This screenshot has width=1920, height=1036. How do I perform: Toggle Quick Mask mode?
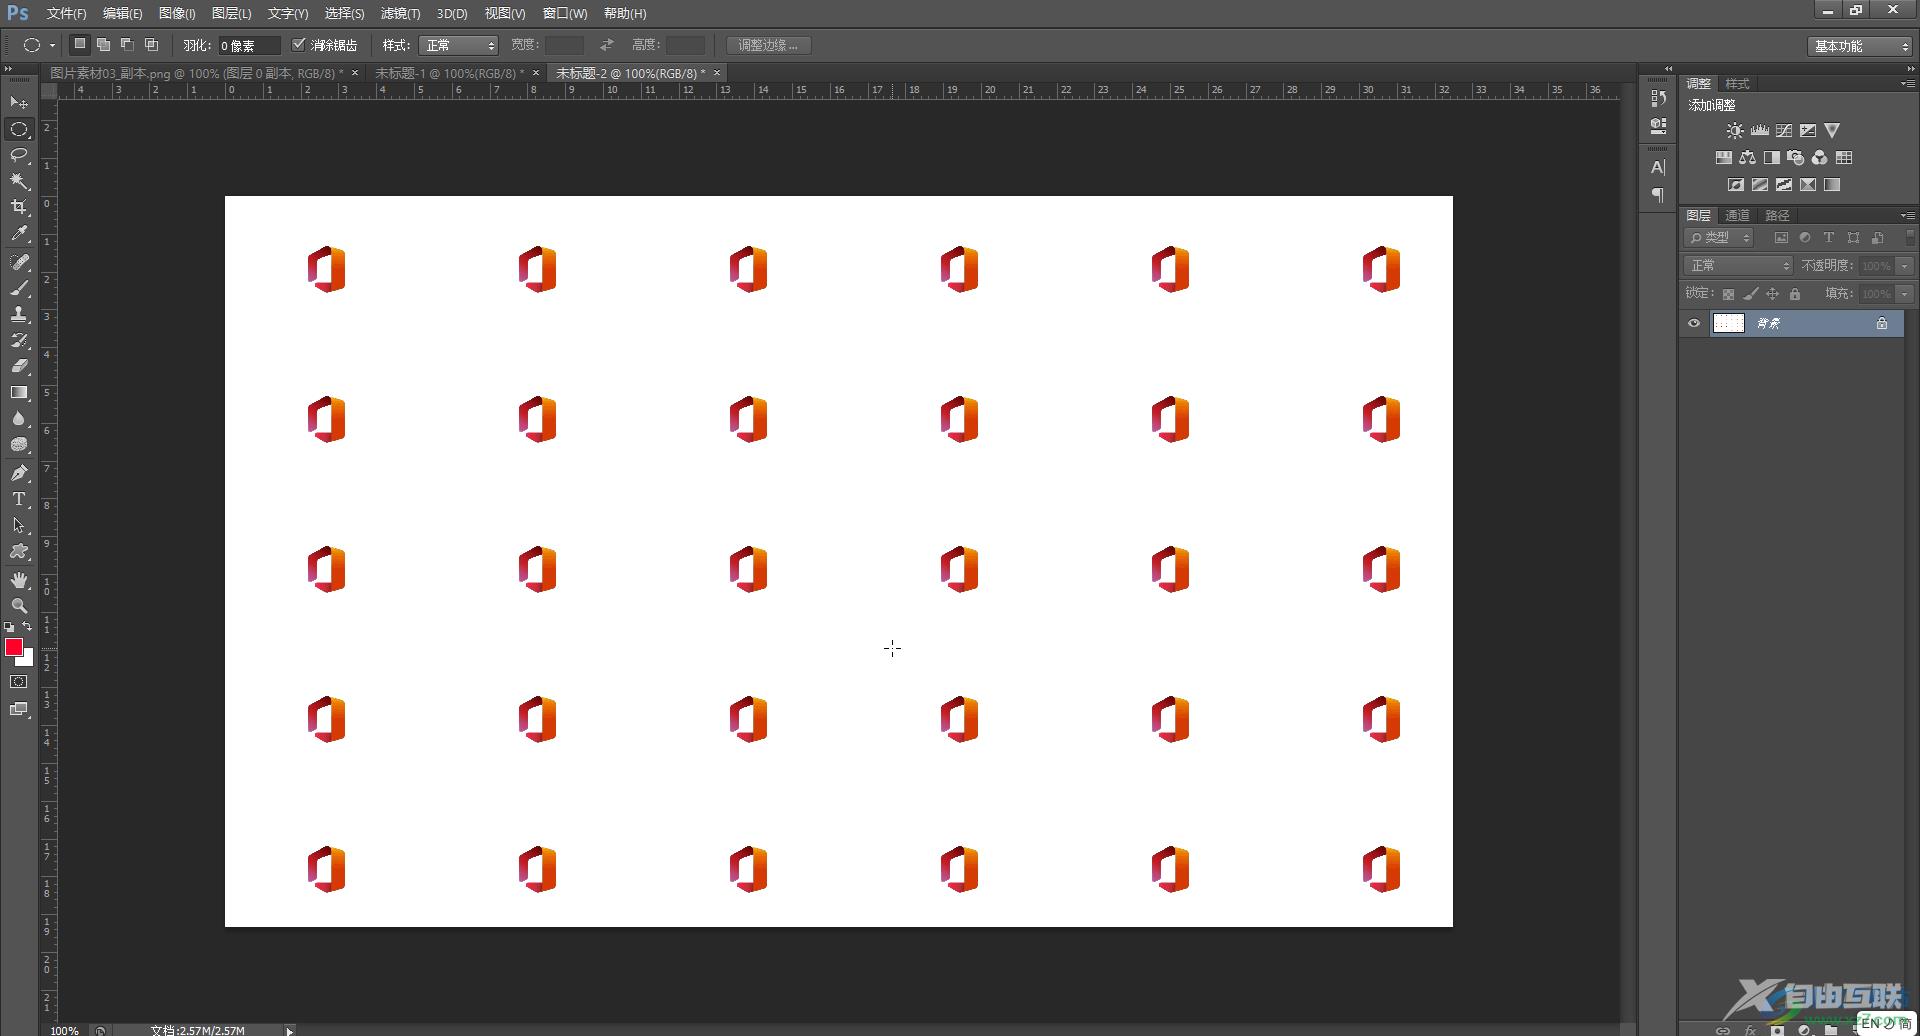click(19, 682)
